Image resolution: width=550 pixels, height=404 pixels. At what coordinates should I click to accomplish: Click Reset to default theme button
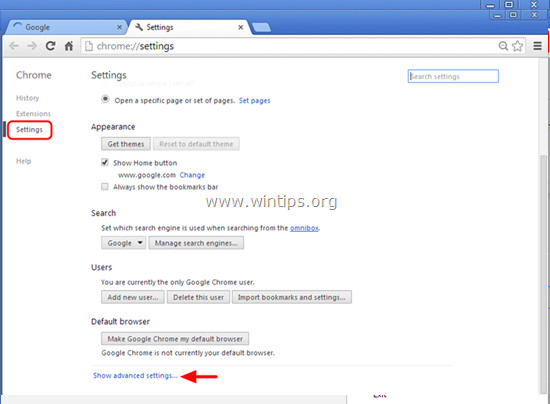196,144
